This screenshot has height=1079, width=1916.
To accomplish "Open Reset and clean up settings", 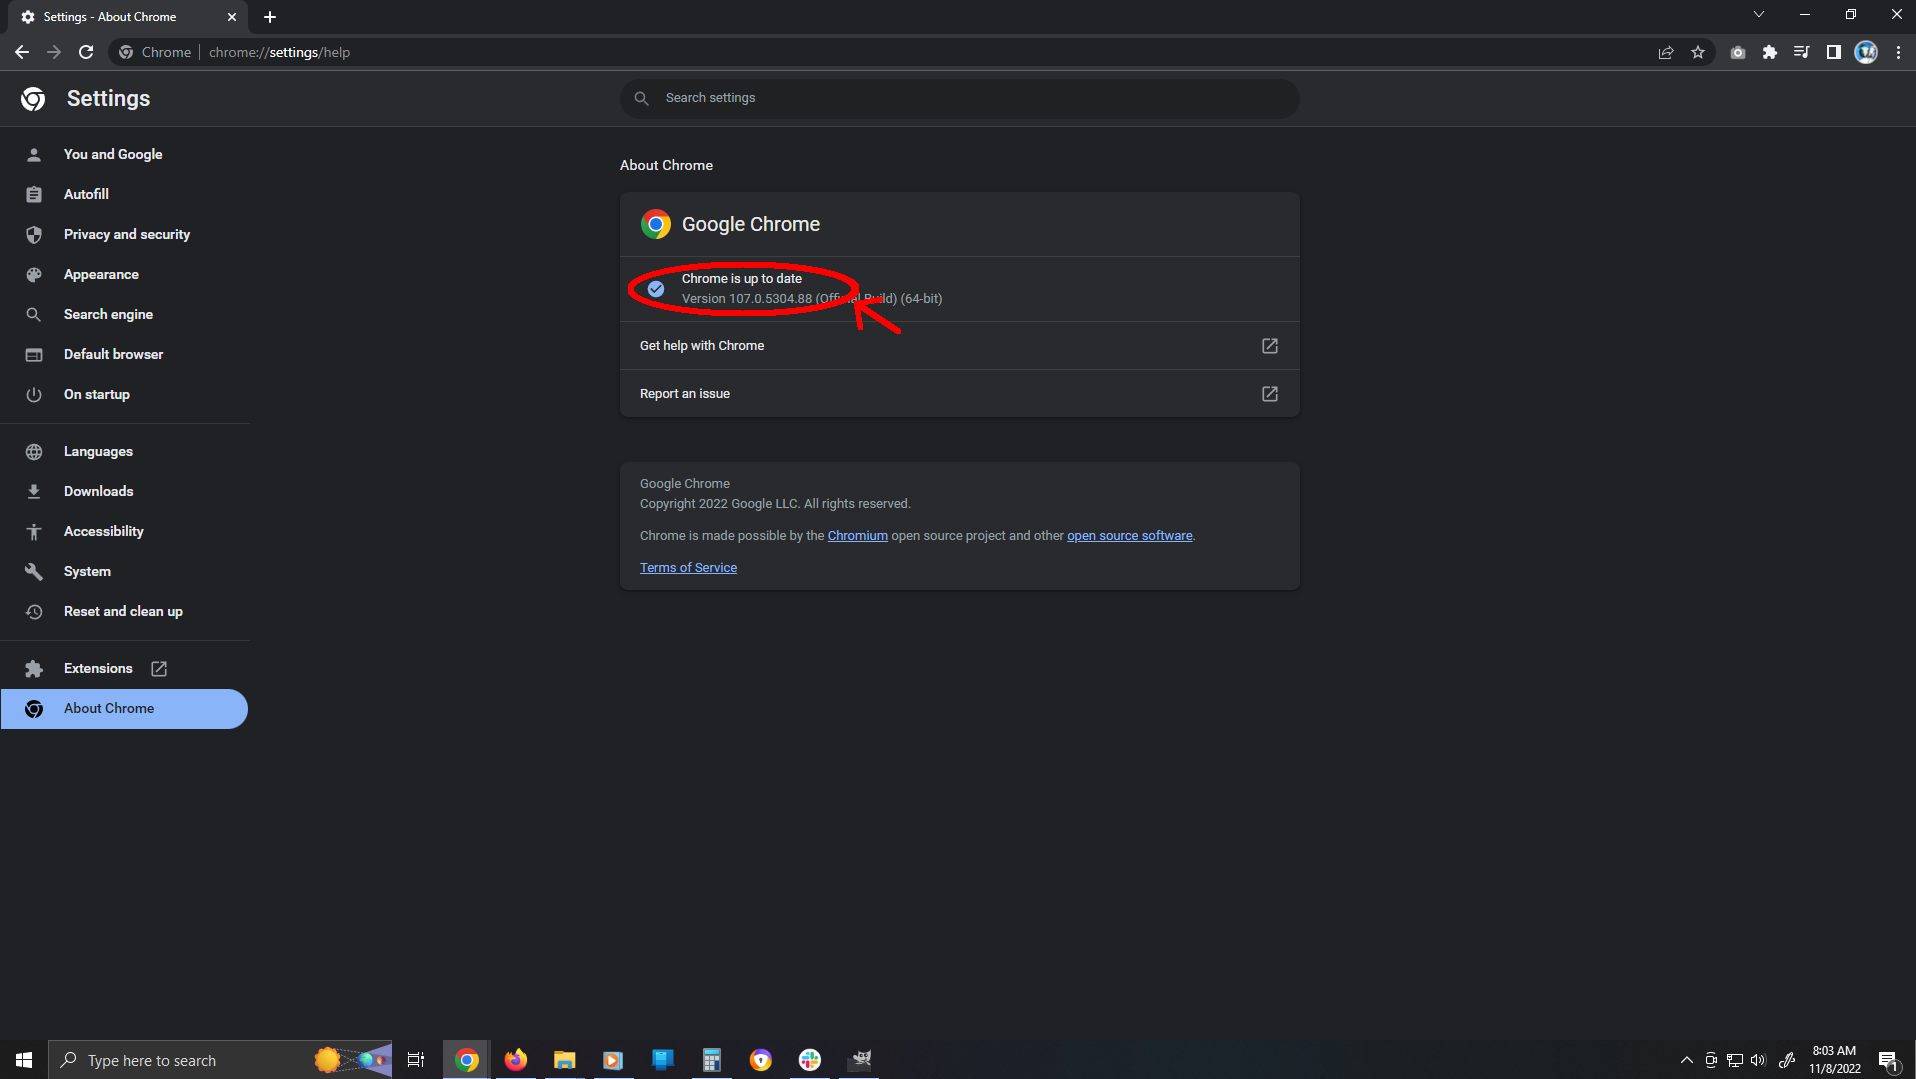I will click(x=124, y=611).
